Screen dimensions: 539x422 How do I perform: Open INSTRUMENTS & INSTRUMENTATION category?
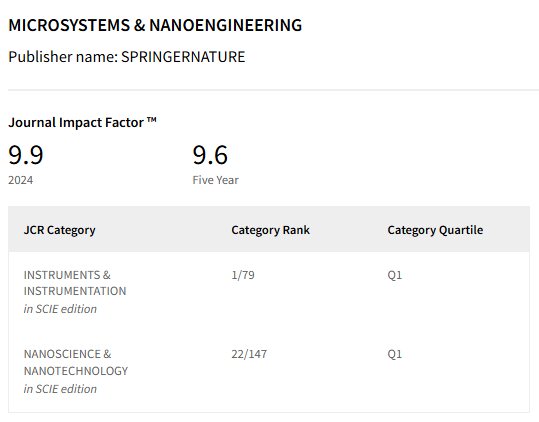[75, 283]
